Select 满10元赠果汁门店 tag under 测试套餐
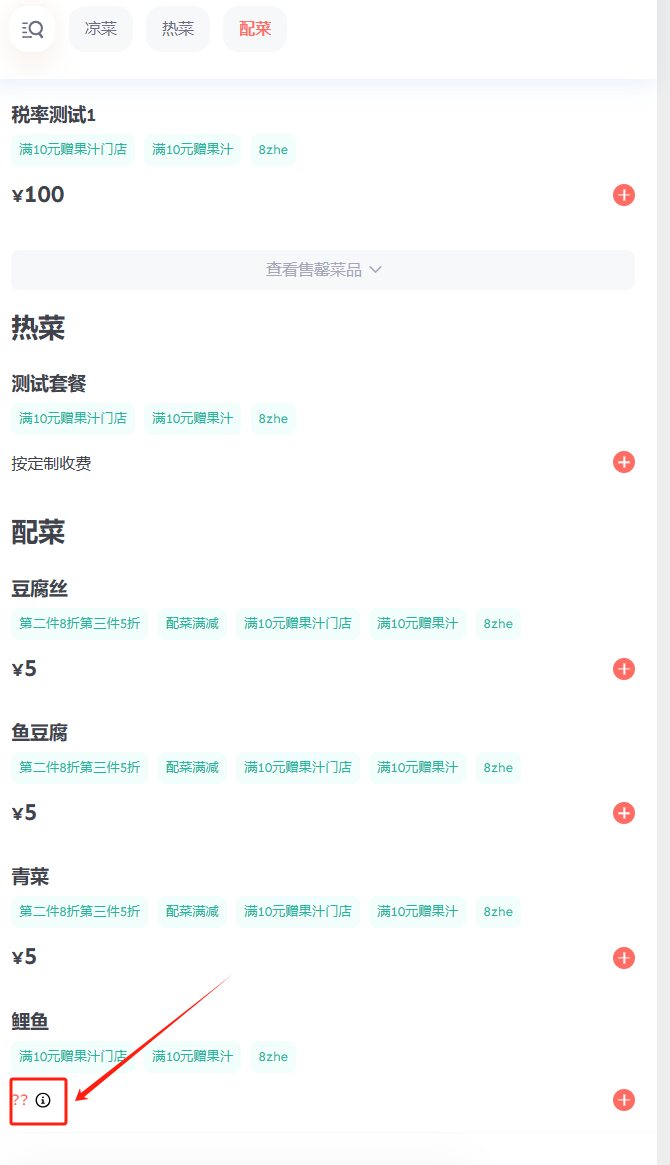 [x=73, y=418]
